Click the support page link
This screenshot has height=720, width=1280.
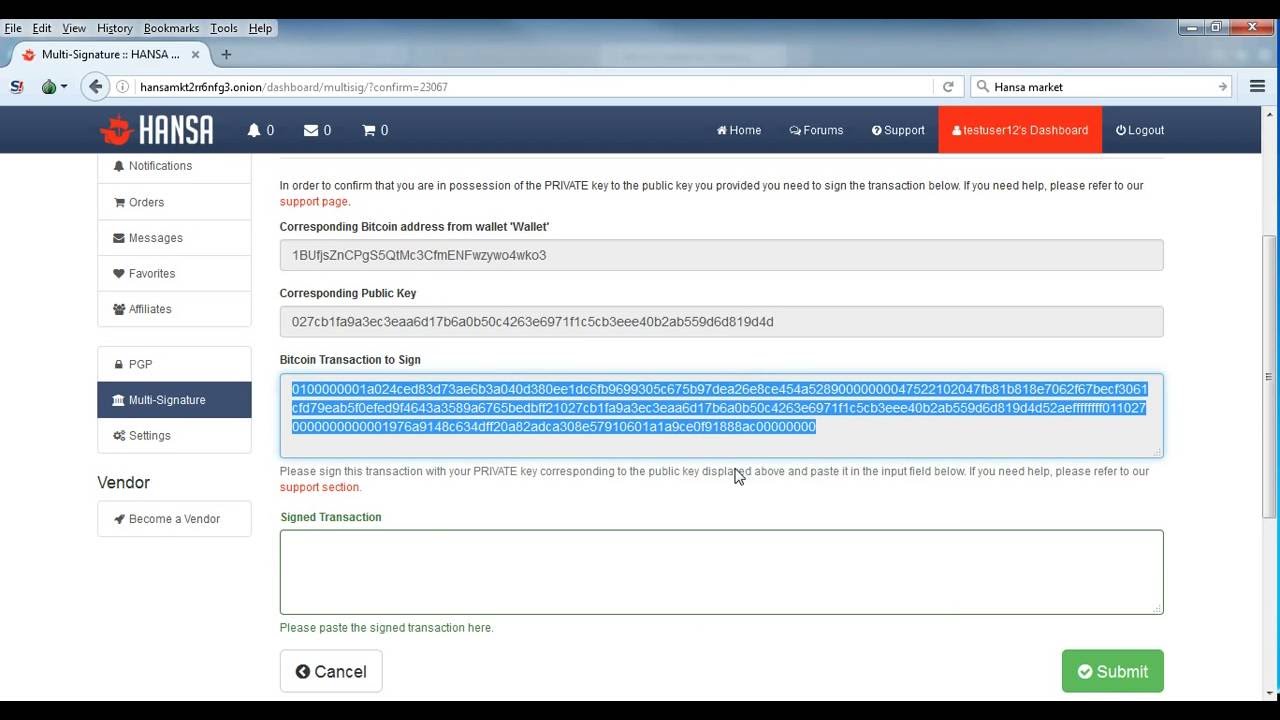[x=313, y=202]
